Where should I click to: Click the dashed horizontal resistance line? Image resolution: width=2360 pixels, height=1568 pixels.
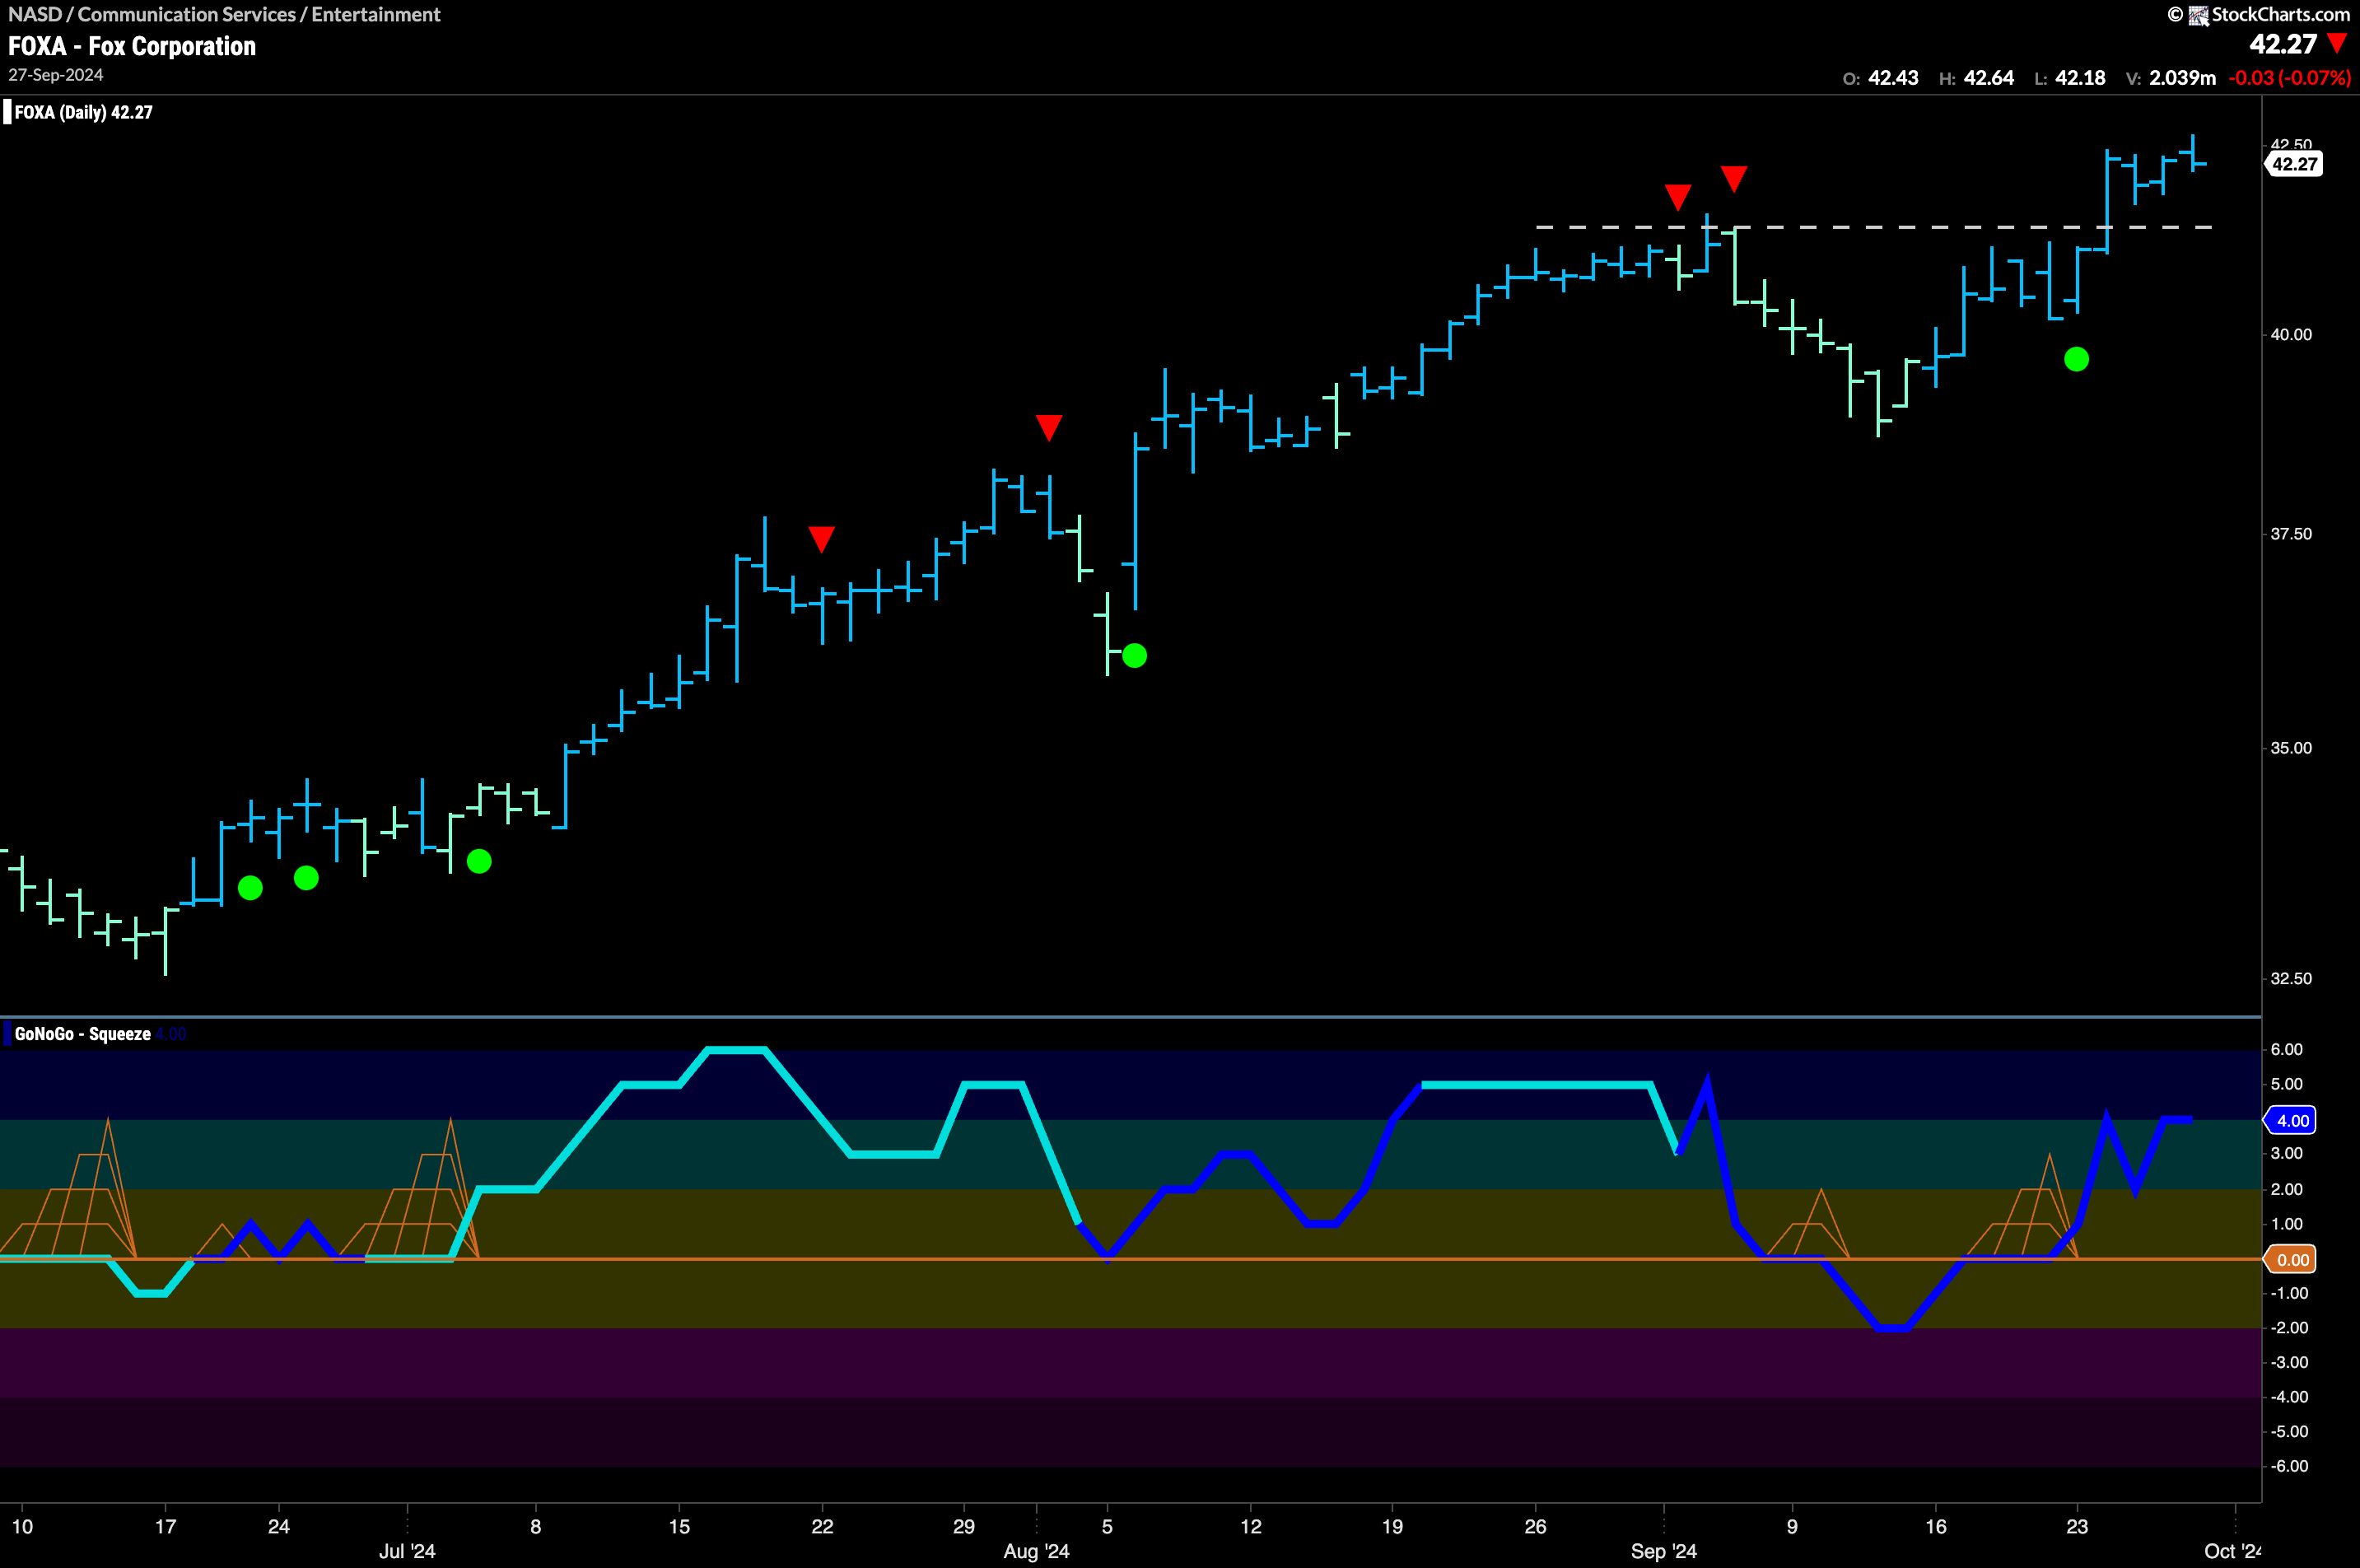point(1874,227)
